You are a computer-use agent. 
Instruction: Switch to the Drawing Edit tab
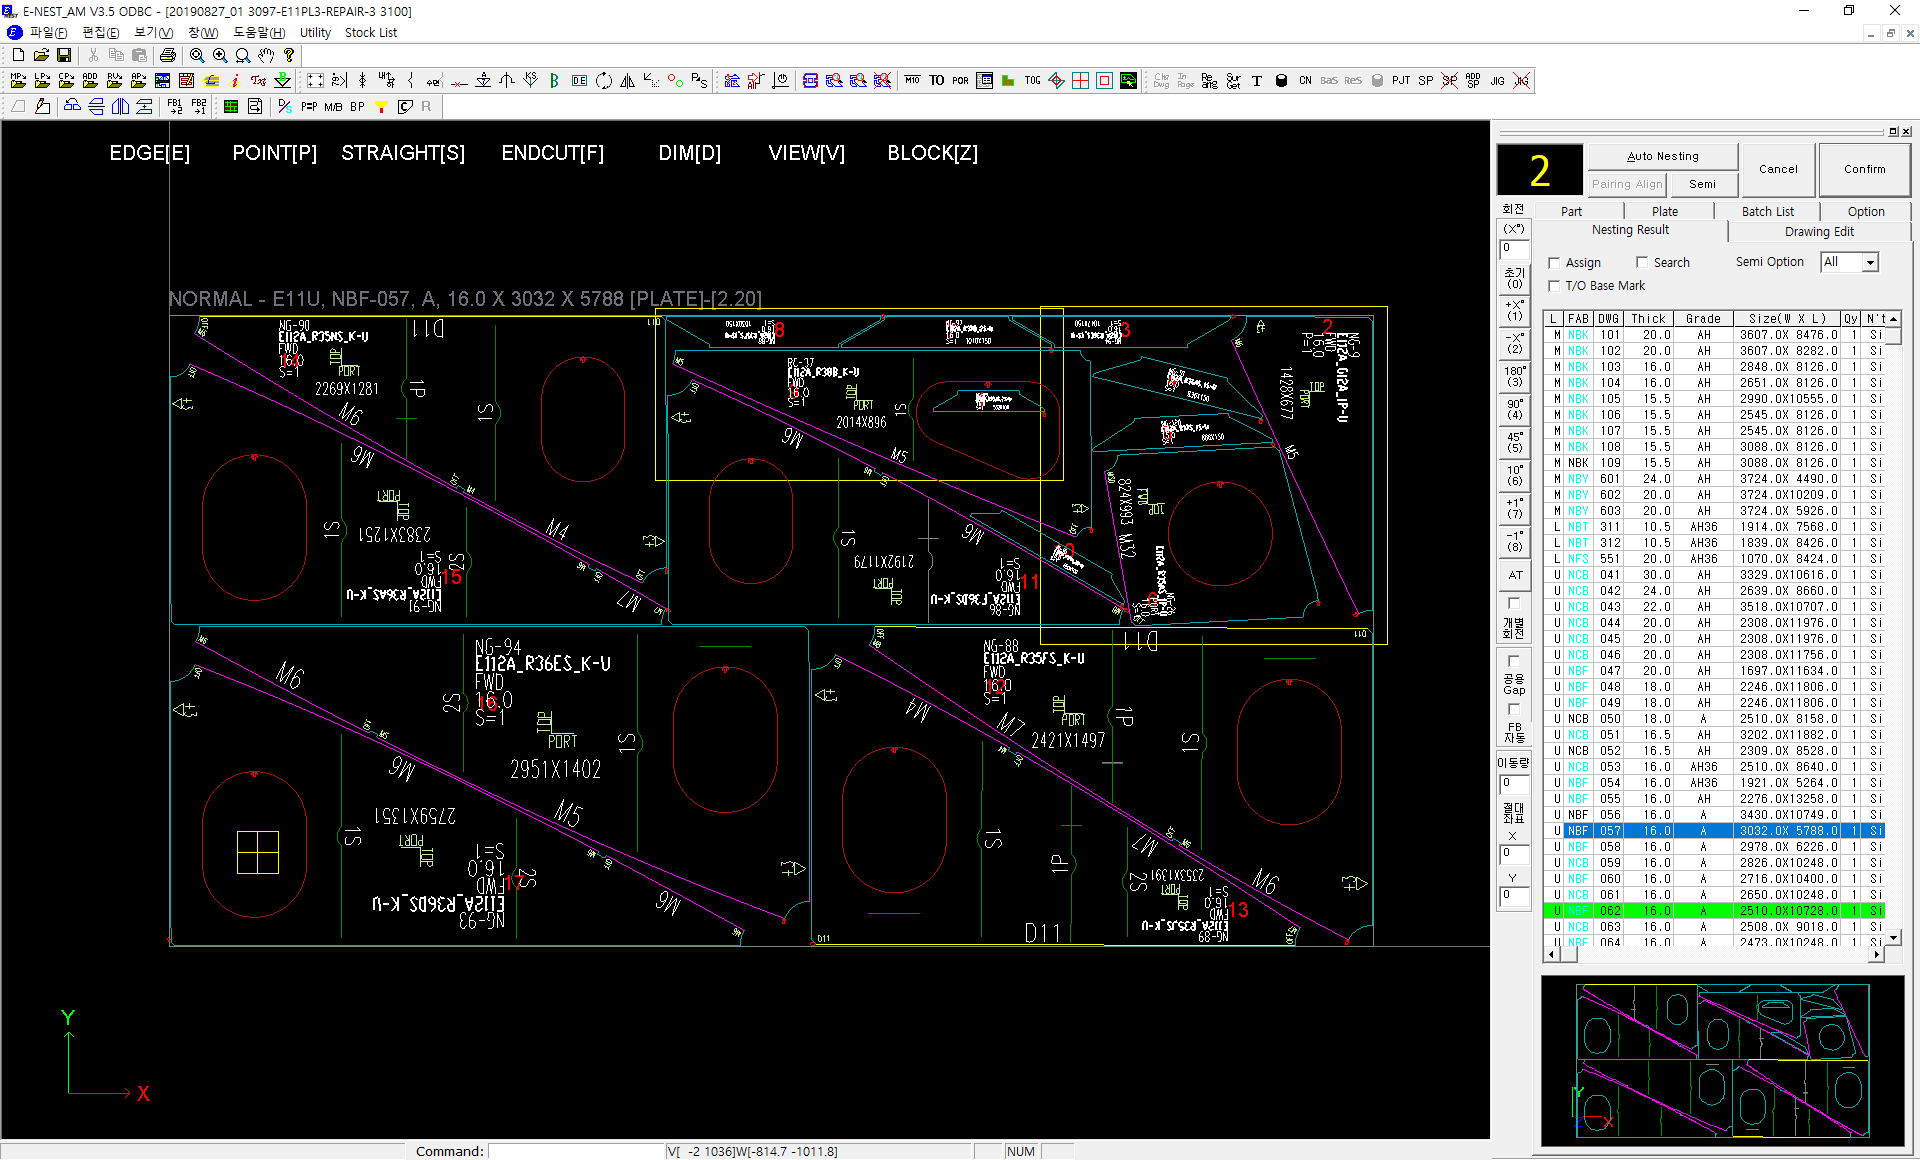coord(1819,231)
